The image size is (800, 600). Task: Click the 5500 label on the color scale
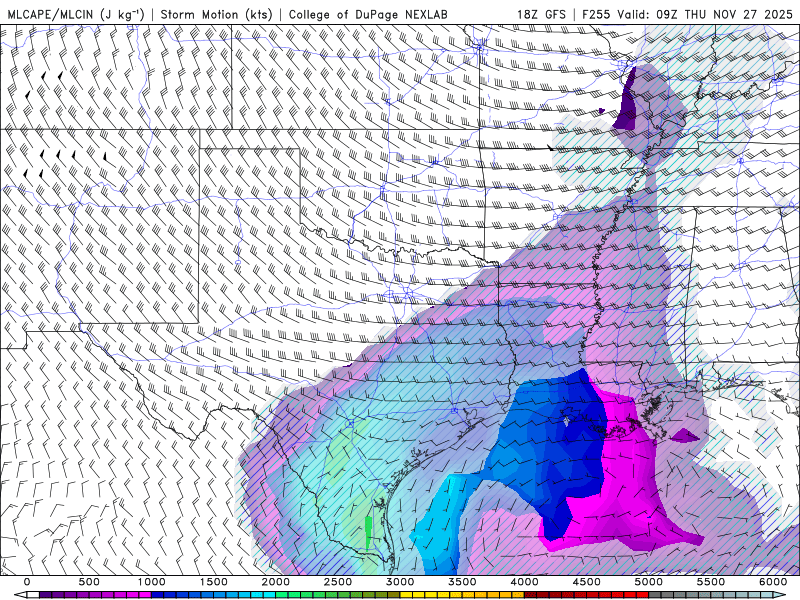click(x=711, y=582)
